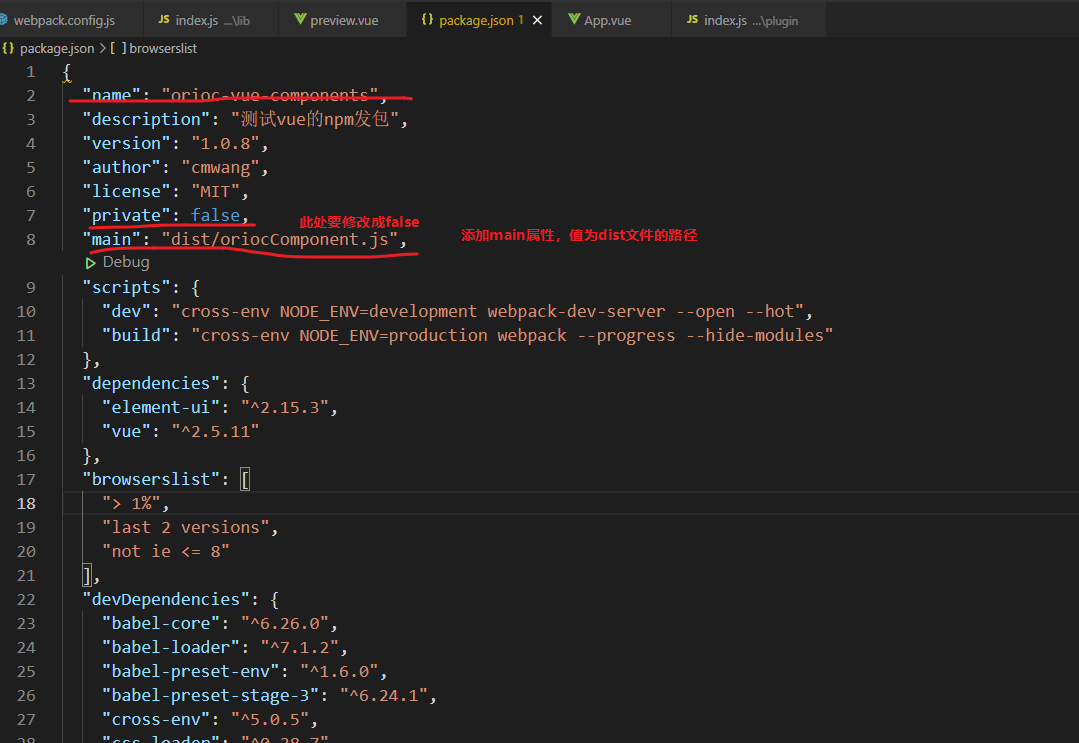
Task: Click line number 1 in the gutter
Action: coord(30,72)
